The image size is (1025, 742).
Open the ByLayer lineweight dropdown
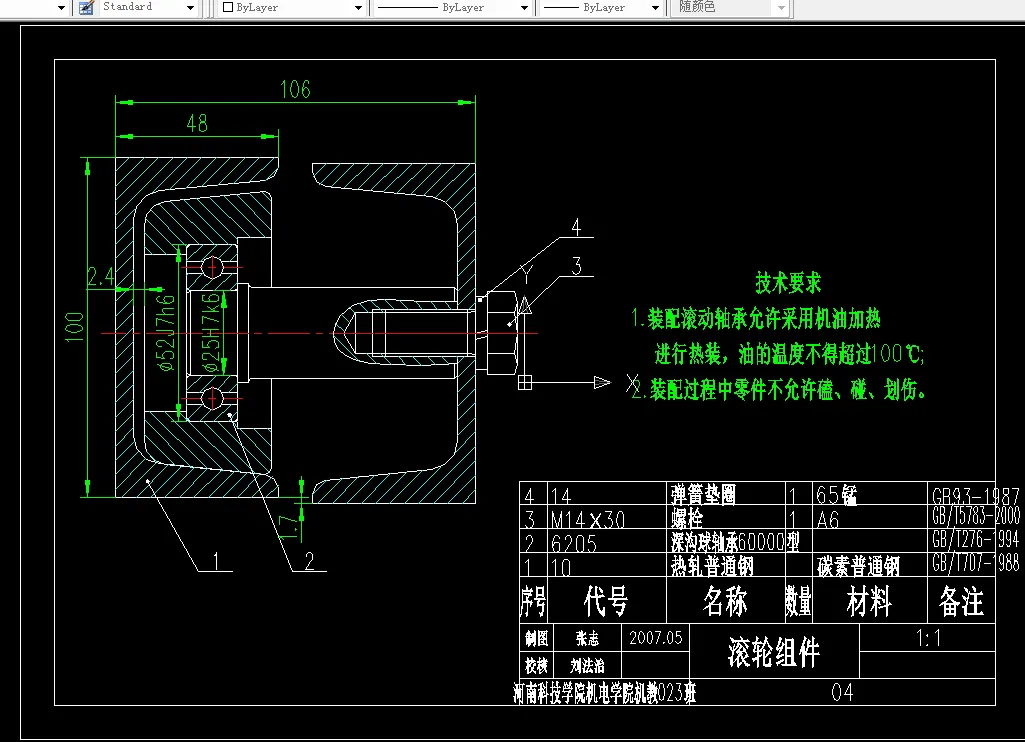coord(655,8)
